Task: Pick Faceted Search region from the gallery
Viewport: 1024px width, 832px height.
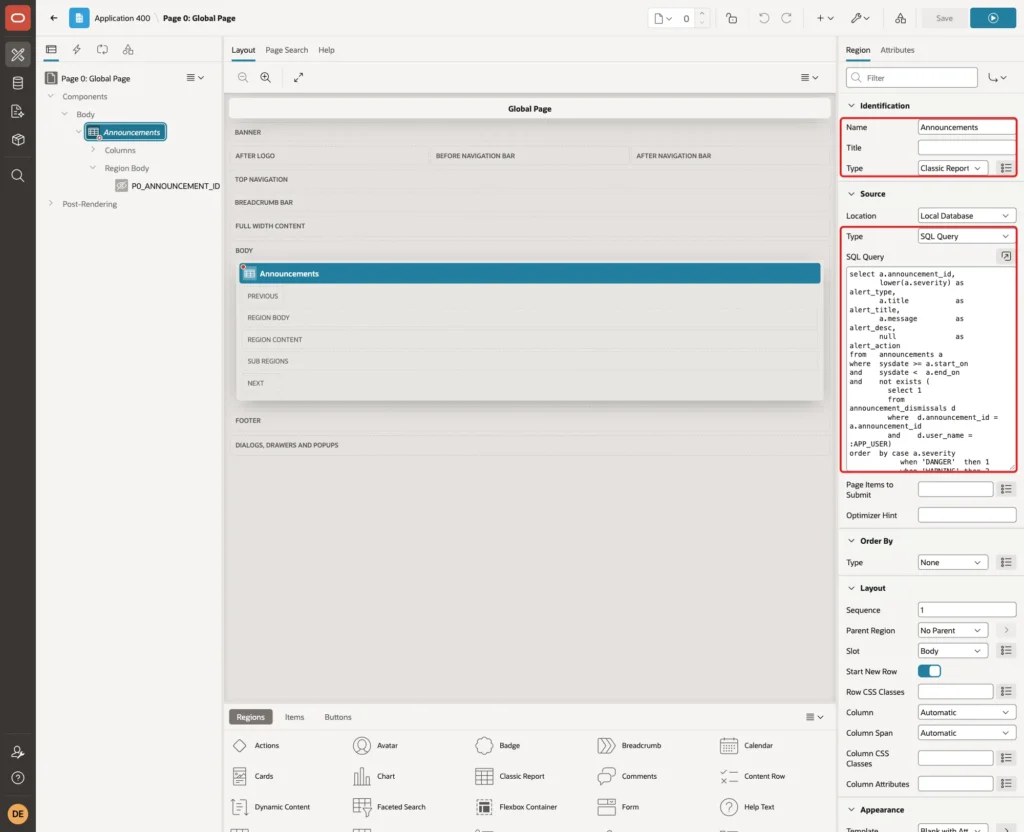Action: [389, 807]
